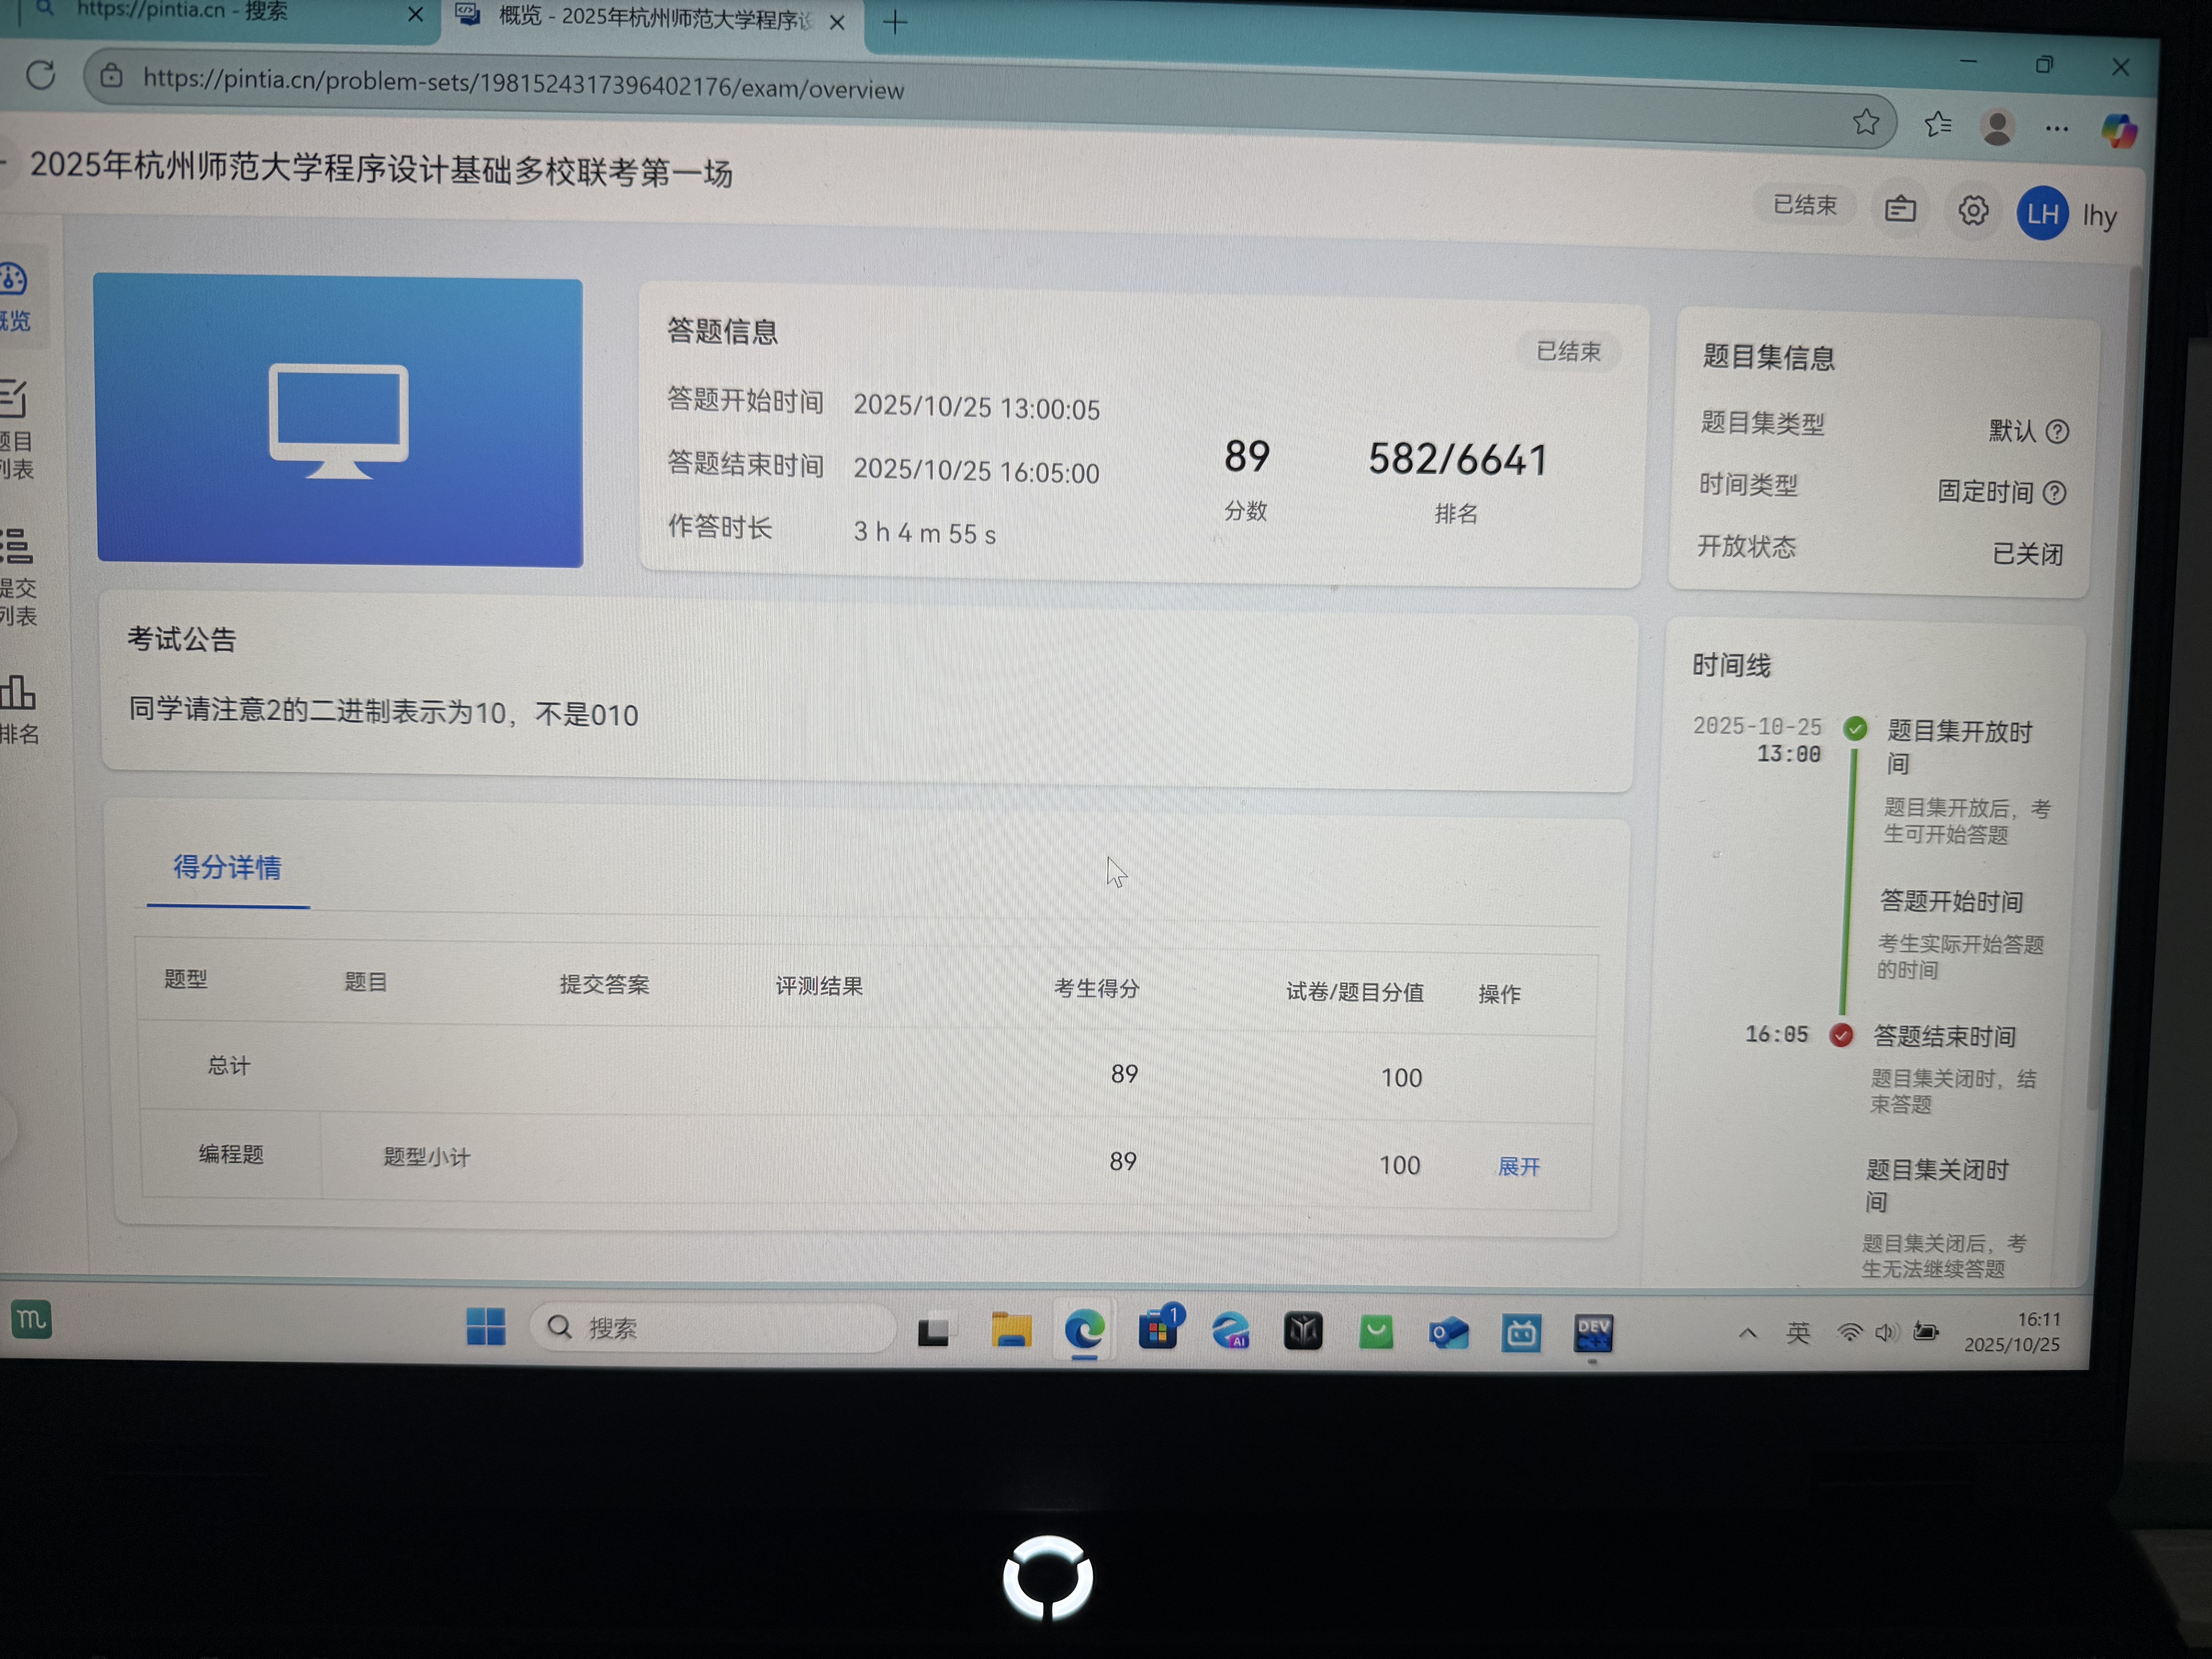
Task: Click the browser profile icon
Action: 1997,127
